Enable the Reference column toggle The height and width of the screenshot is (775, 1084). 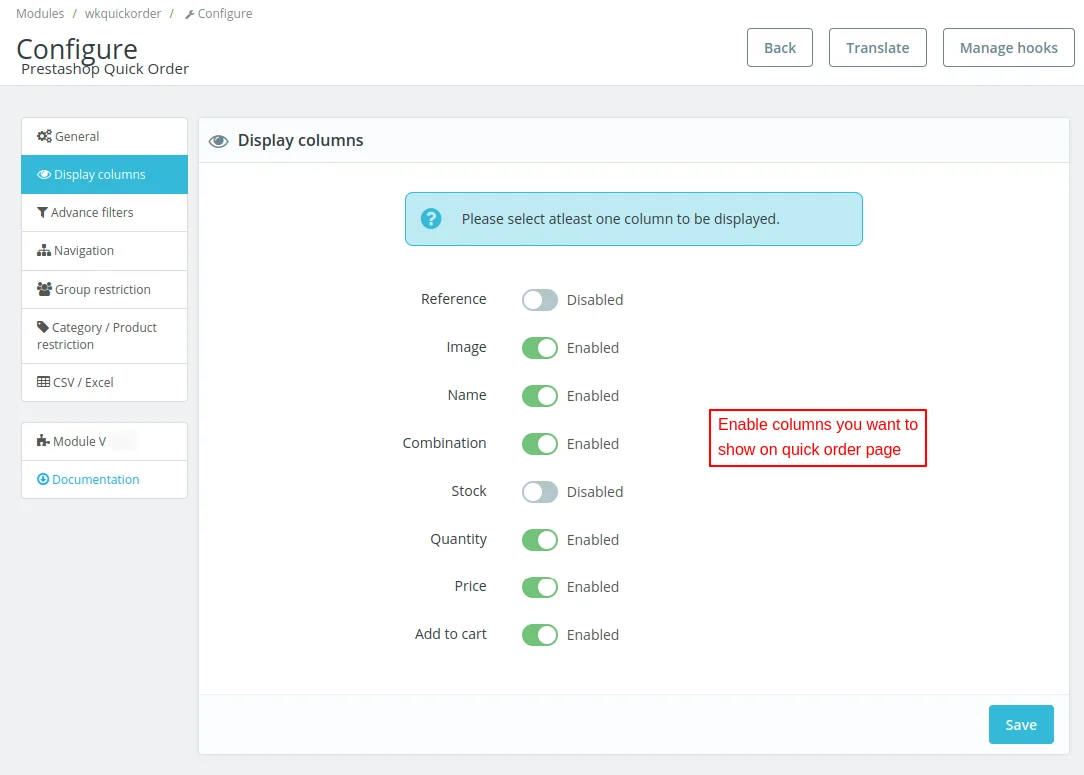[539, 300]
